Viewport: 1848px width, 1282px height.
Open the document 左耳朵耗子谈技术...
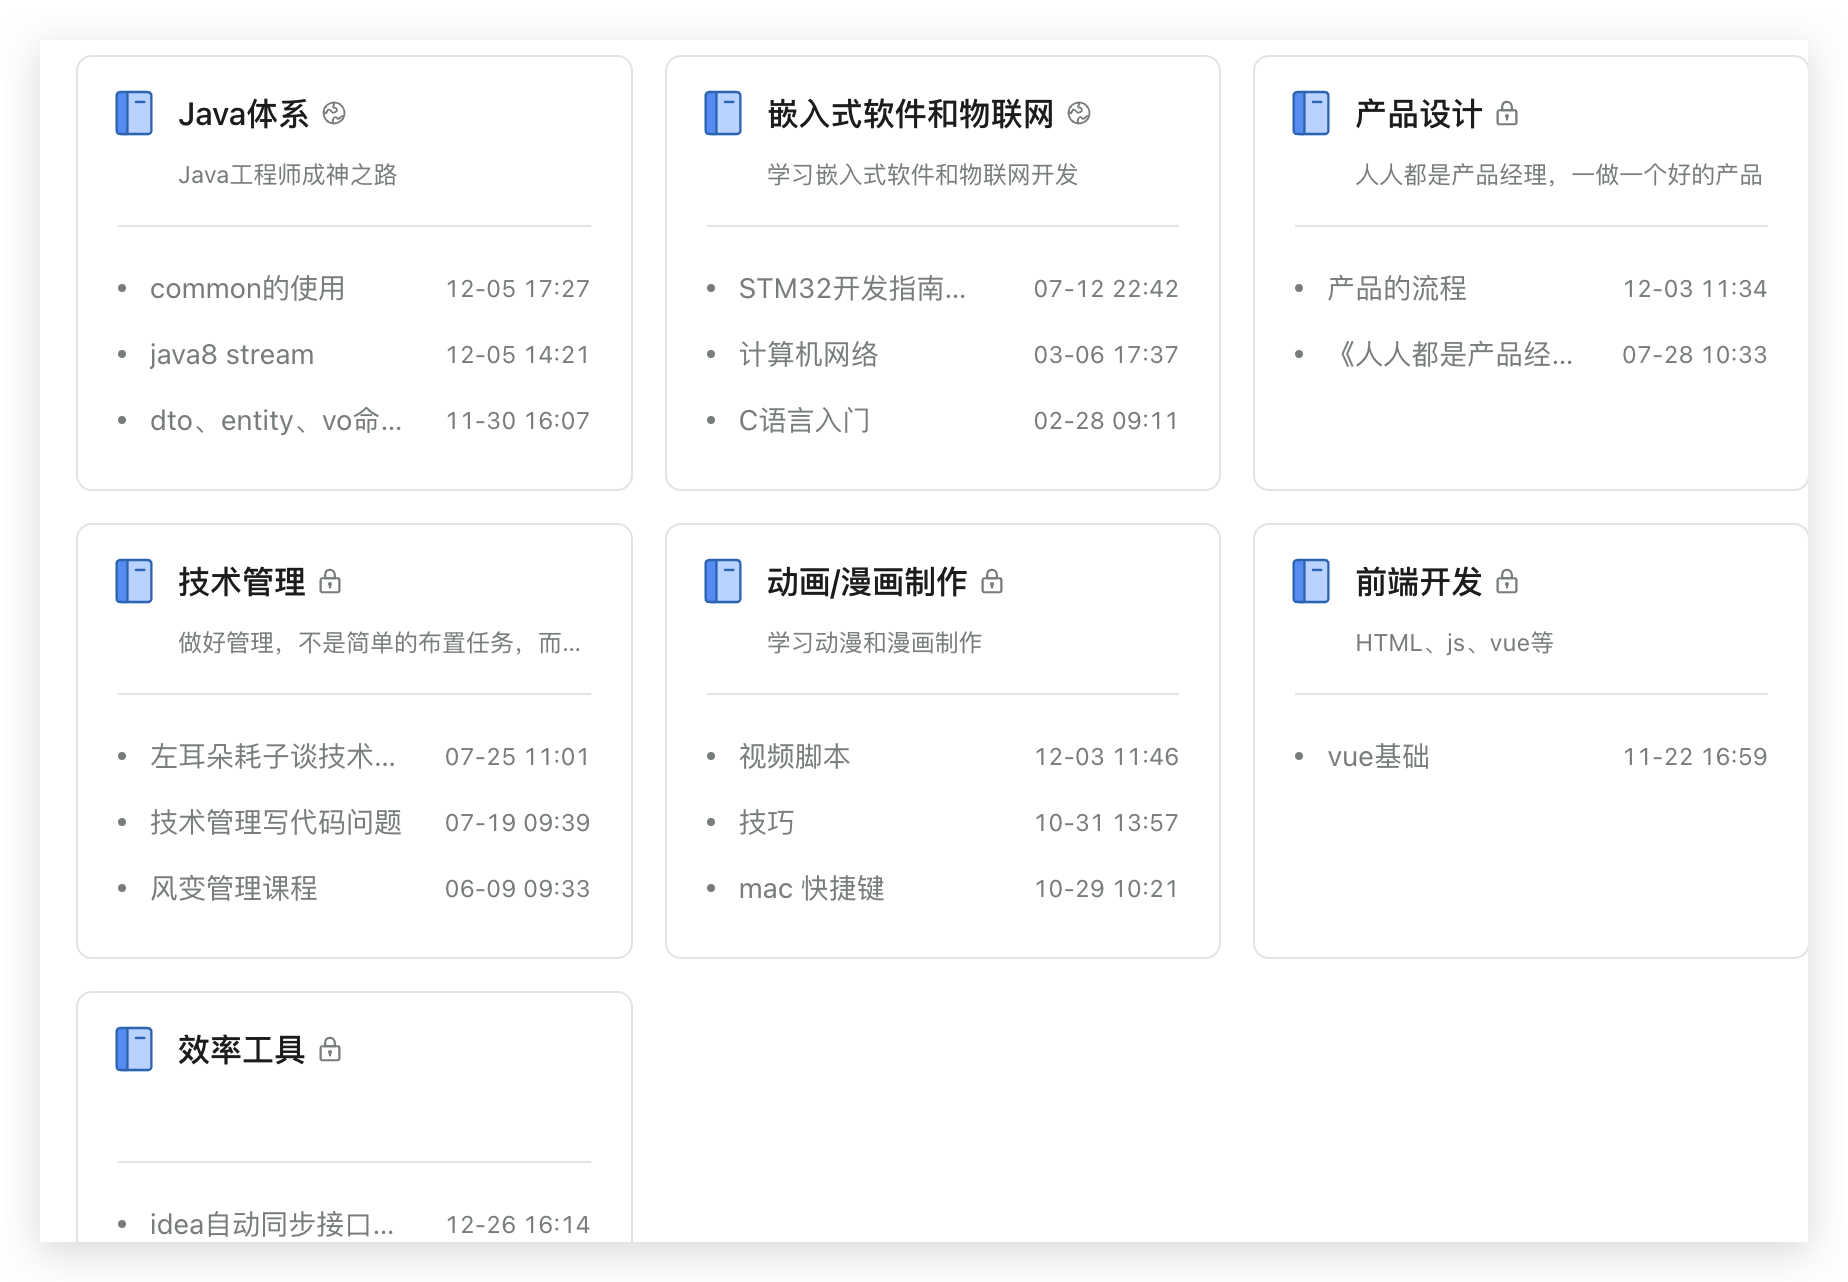[x=273, y=756]
